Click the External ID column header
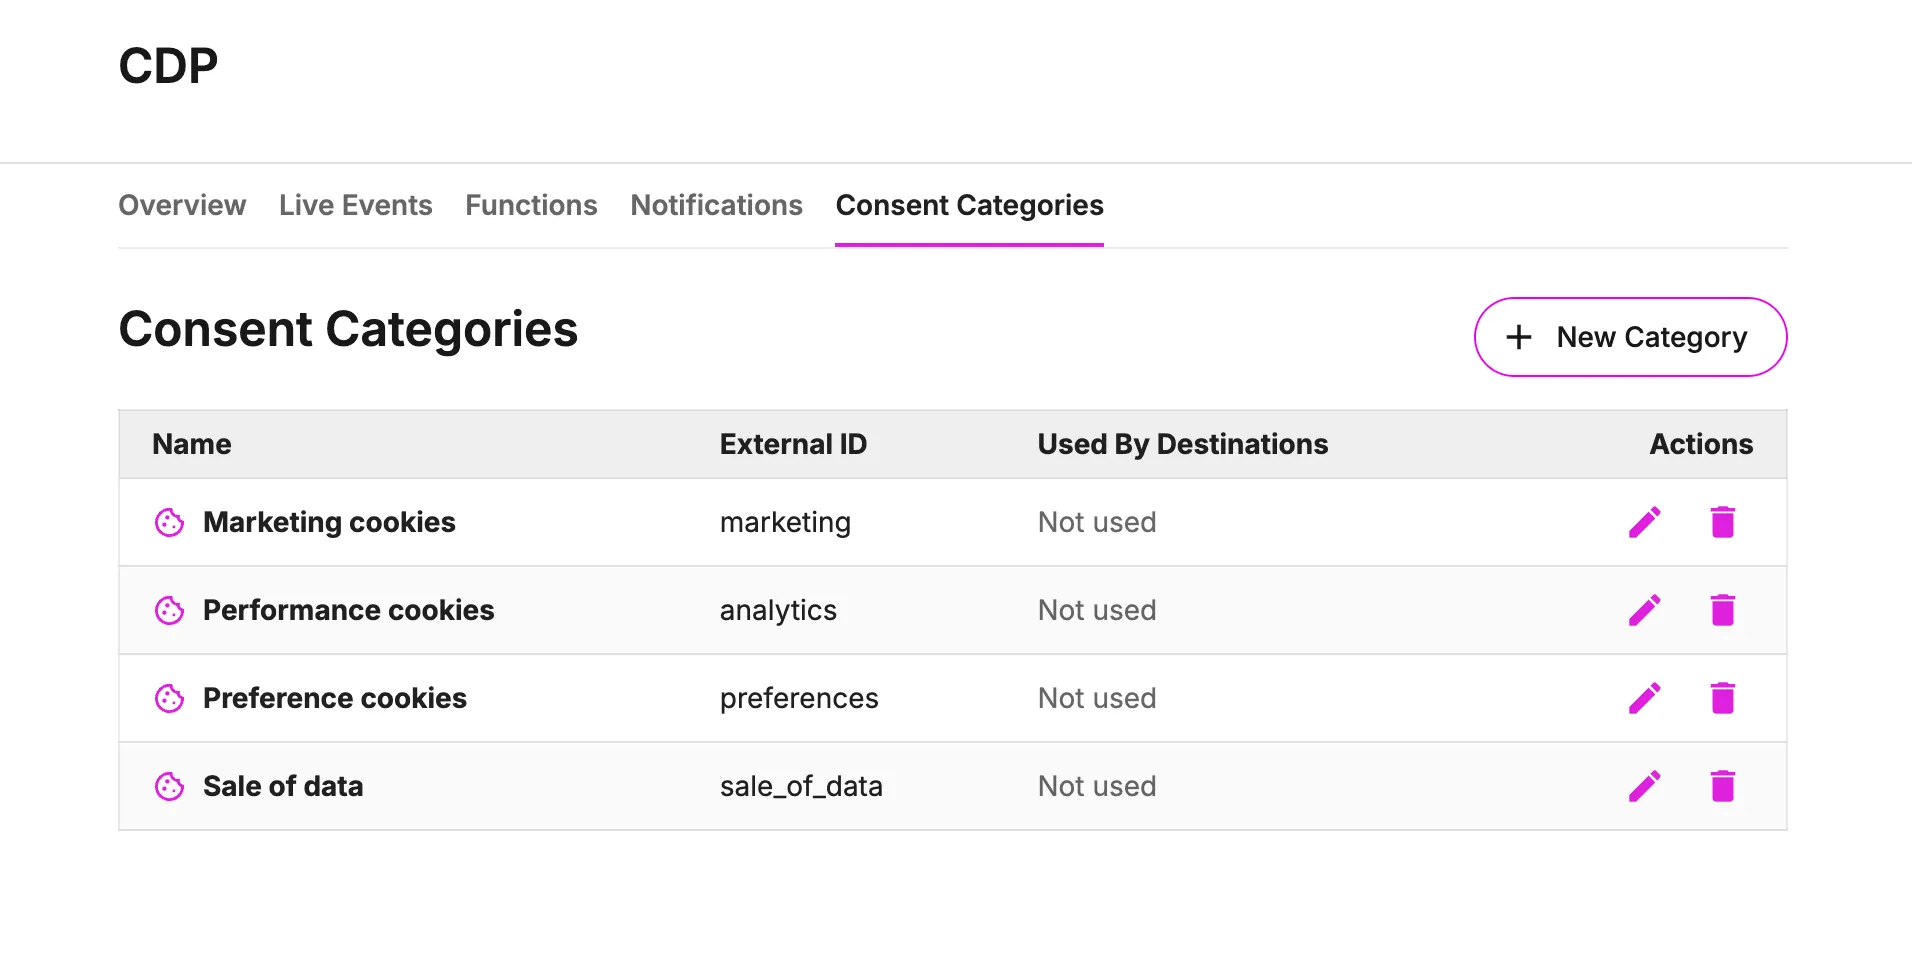 coord(793,444)
